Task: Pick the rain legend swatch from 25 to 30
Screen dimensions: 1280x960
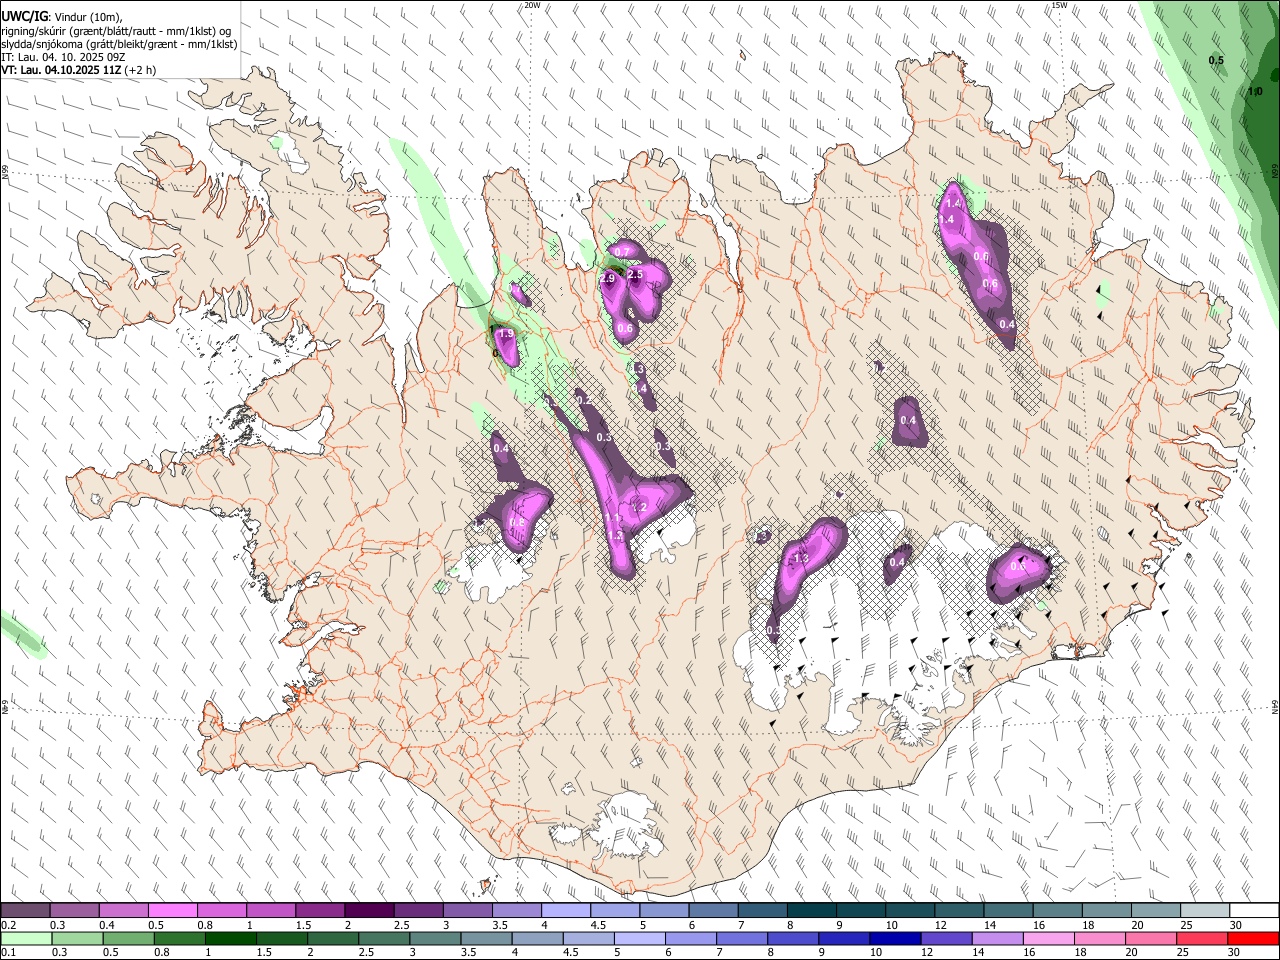Action: [1202, 938]
